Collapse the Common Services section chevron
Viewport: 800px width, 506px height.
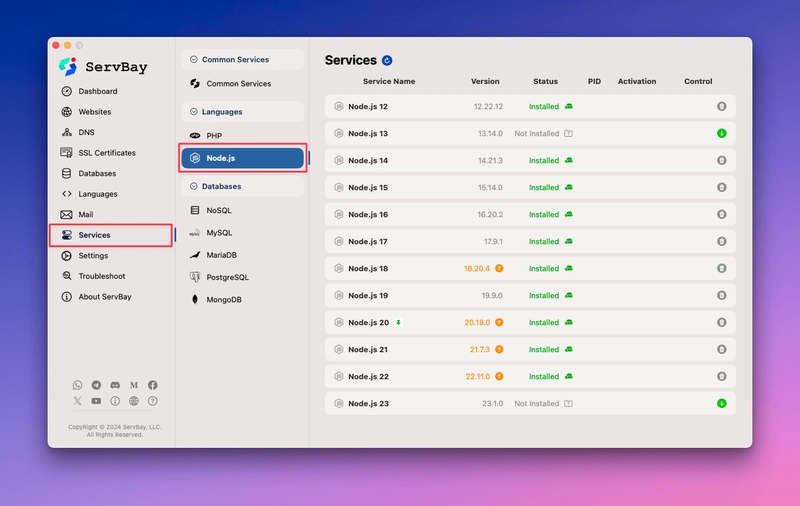194,60
